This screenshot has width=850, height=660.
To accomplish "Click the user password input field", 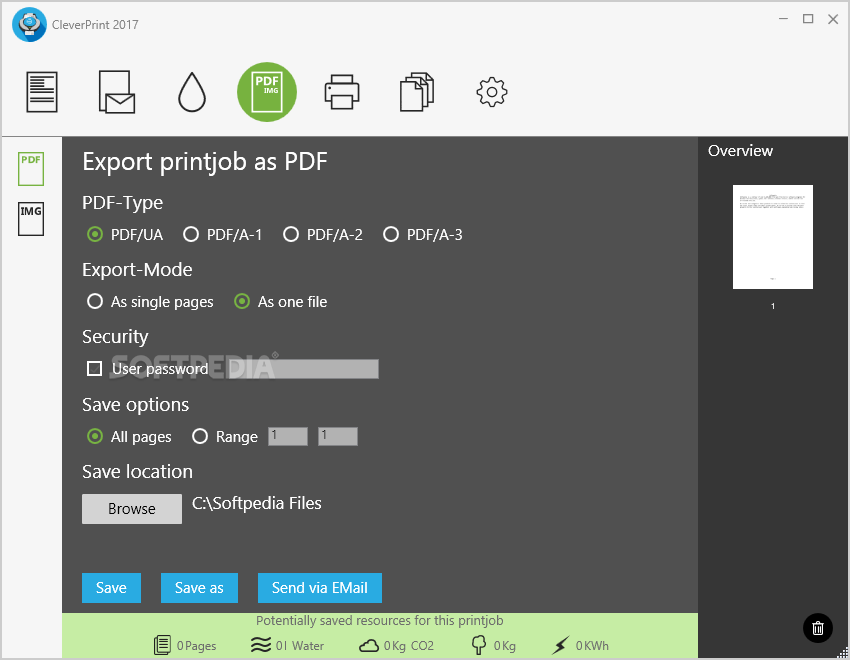I will 304,369.
